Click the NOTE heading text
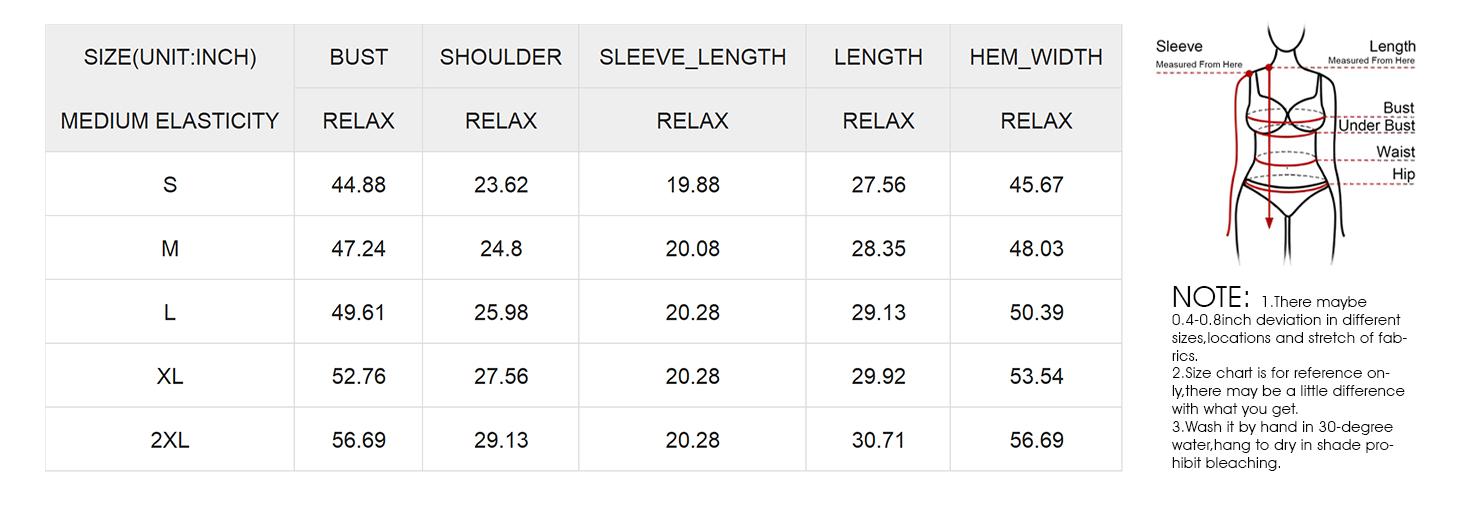This screenshot has width=1464, height=513. 1210,297
